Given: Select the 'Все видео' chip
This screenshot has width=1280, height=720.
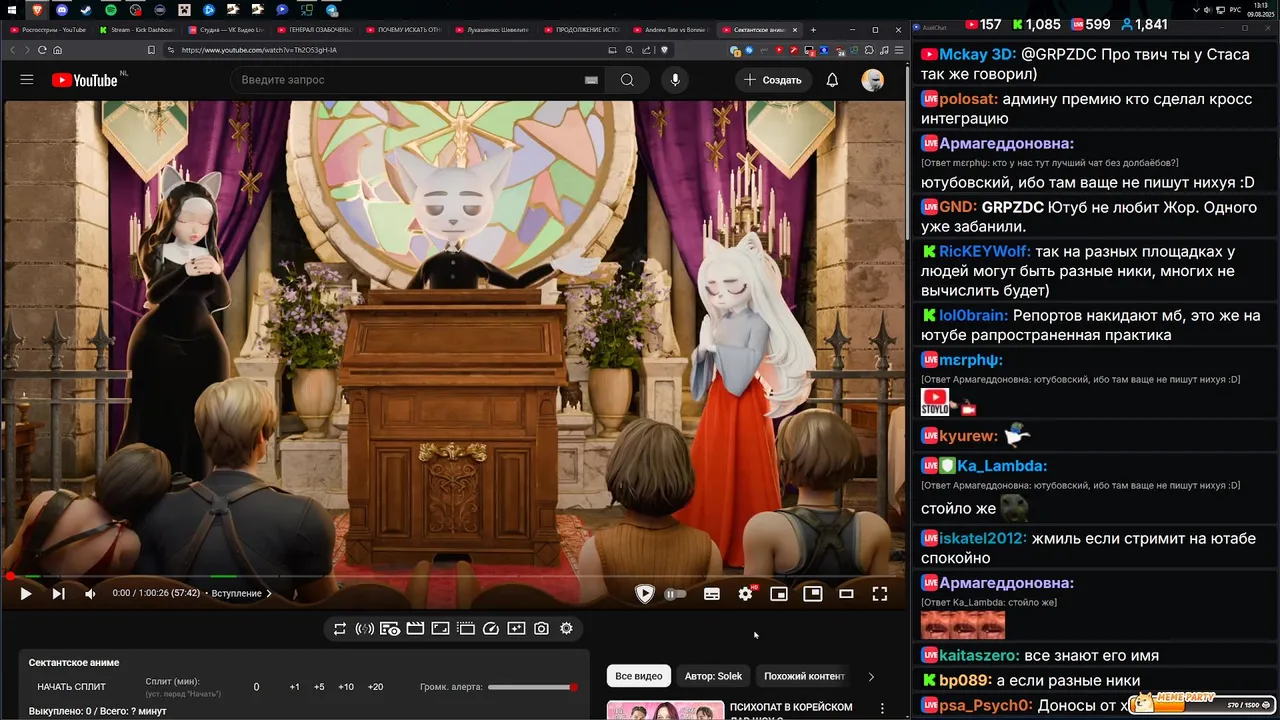Looking at the screenshot, I should pos(638,676).
